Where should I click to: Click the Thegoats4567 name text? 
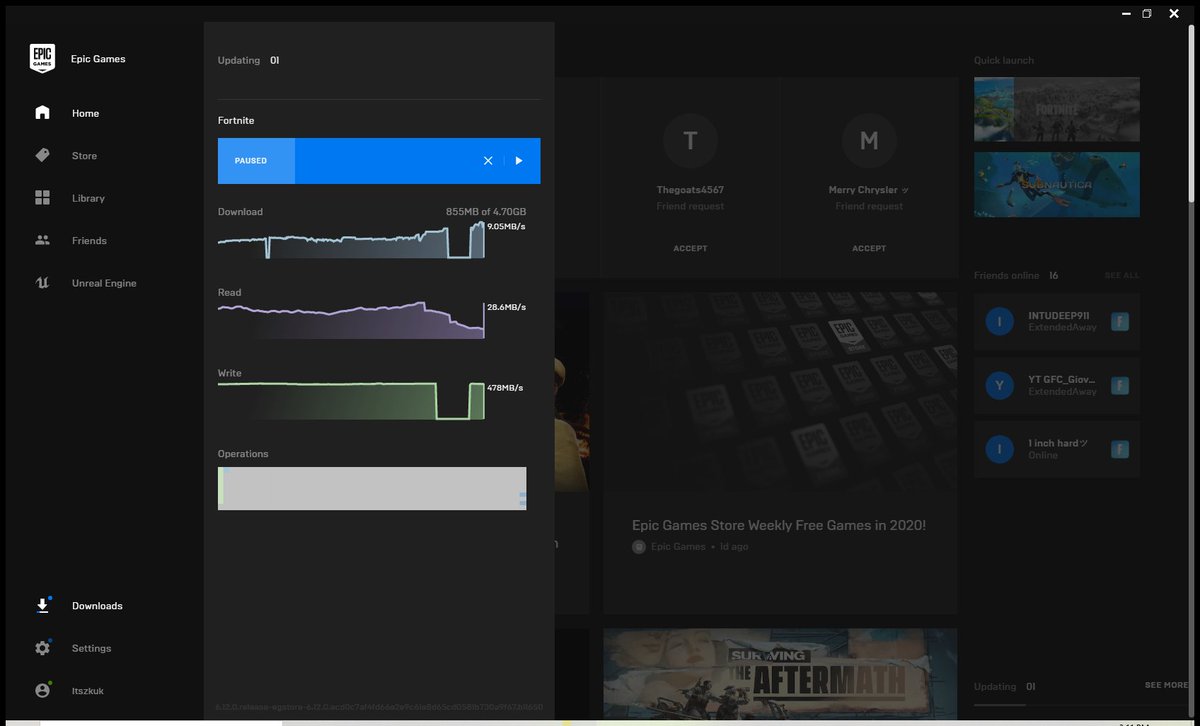tap(690, 190)
